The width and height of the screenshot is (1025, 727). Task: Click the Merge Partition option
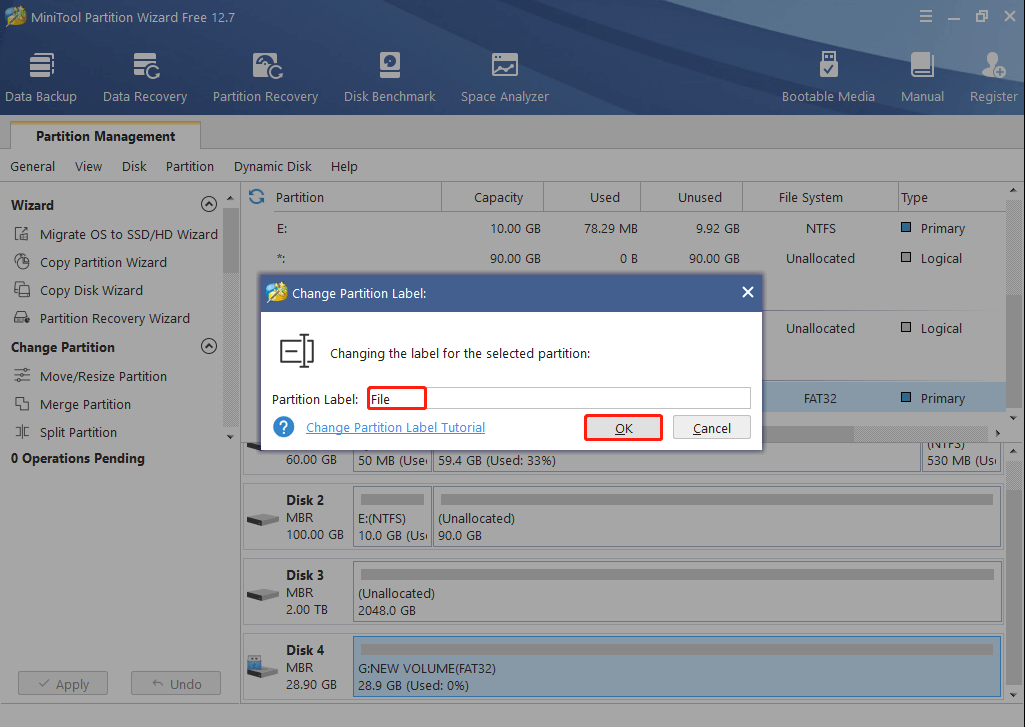[85, 404]
